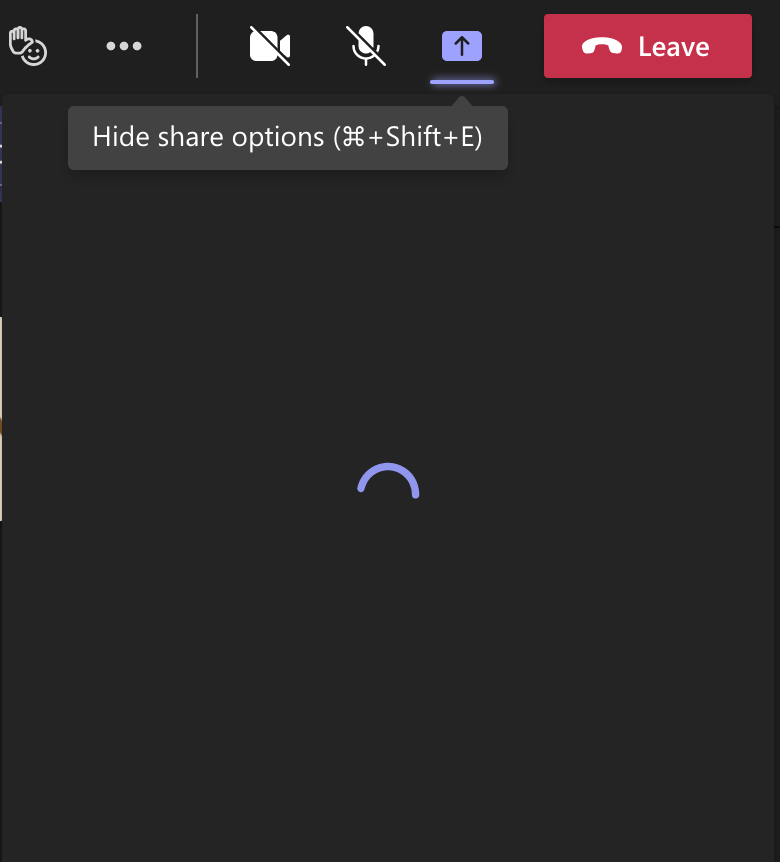Image resolution: width=780 pixels, height=862 pixels.
Task: Click the vertical divider beside camera icon
Action: pos(197,46)
